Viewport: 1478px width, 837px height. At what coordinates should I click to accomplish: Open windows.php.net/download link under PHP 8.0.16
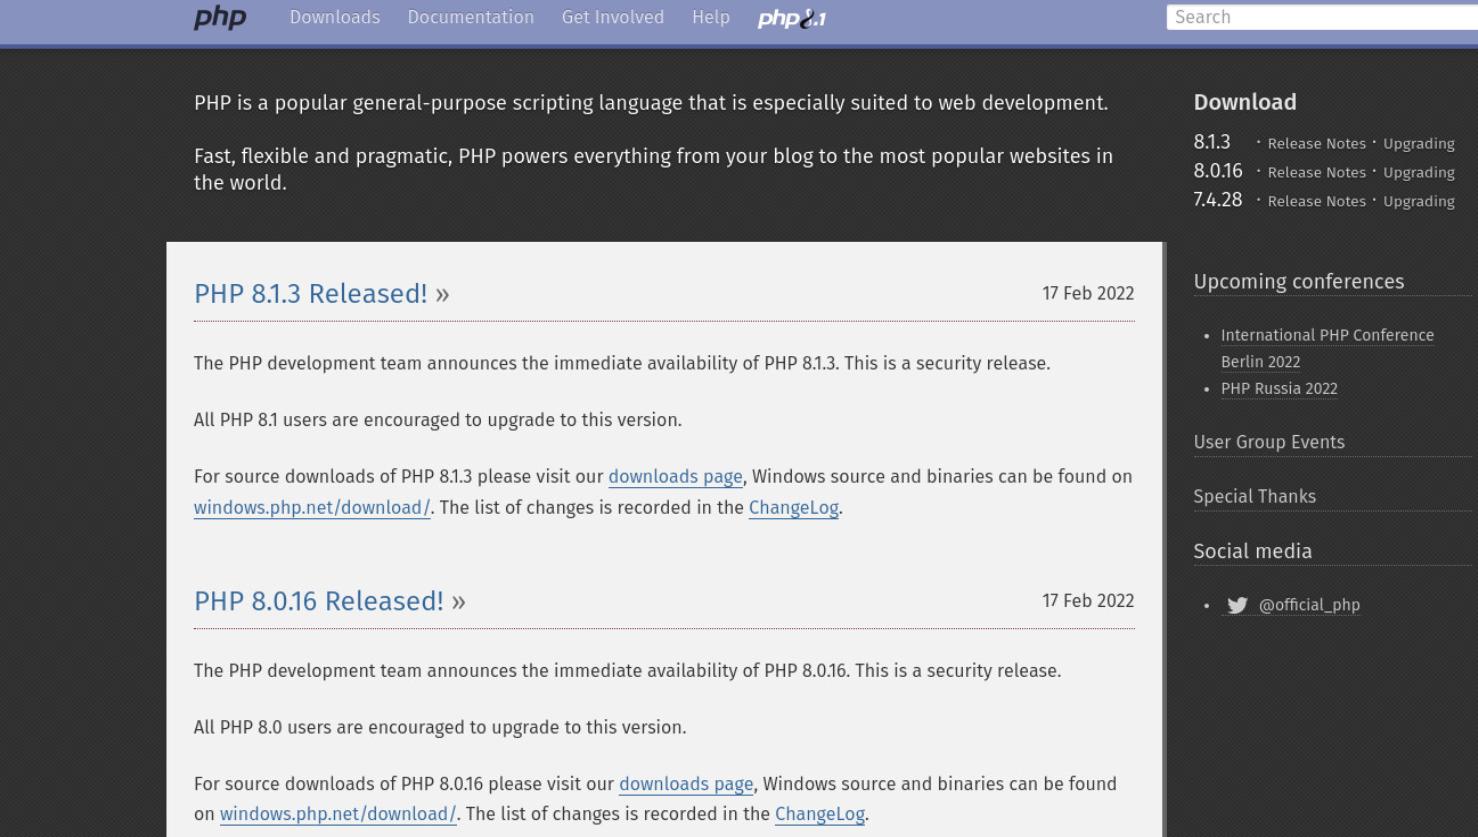point(338,814)
